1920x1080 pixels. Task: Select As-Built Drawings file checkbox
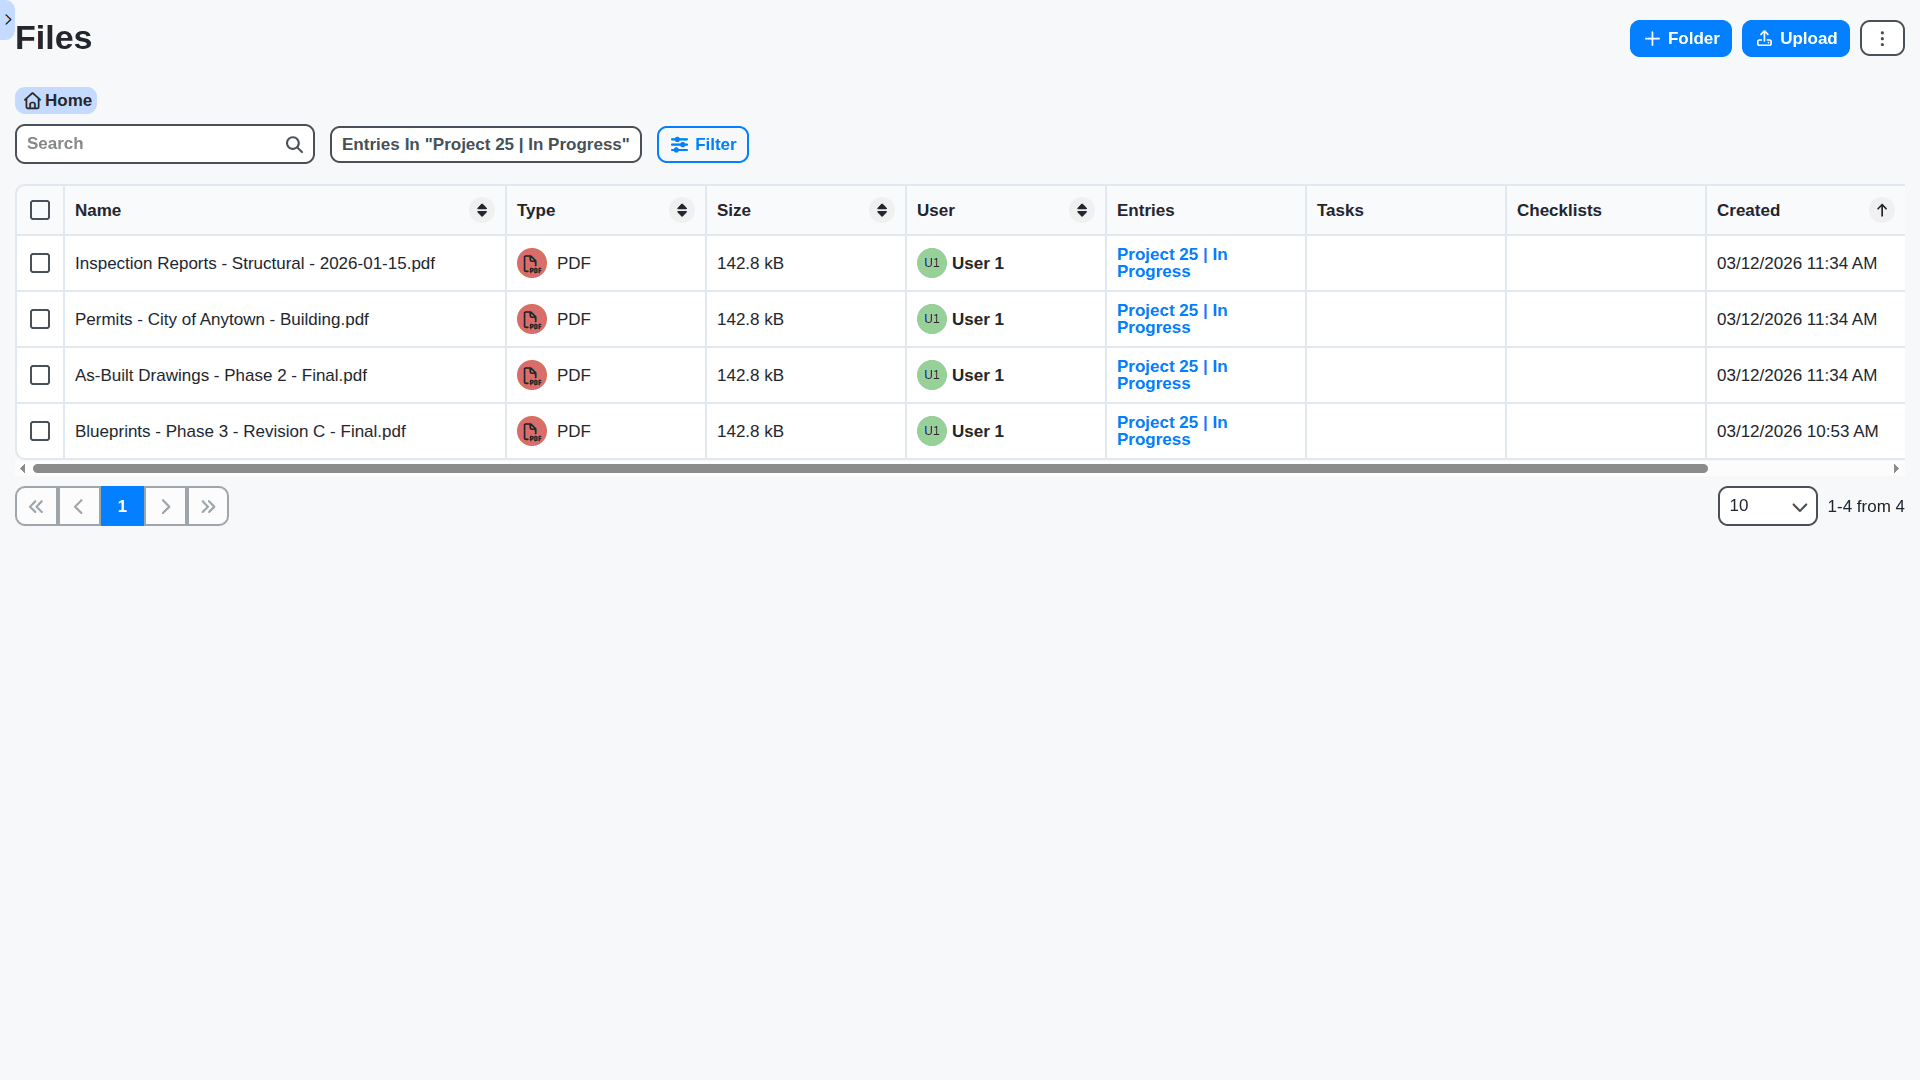[40, 376]
